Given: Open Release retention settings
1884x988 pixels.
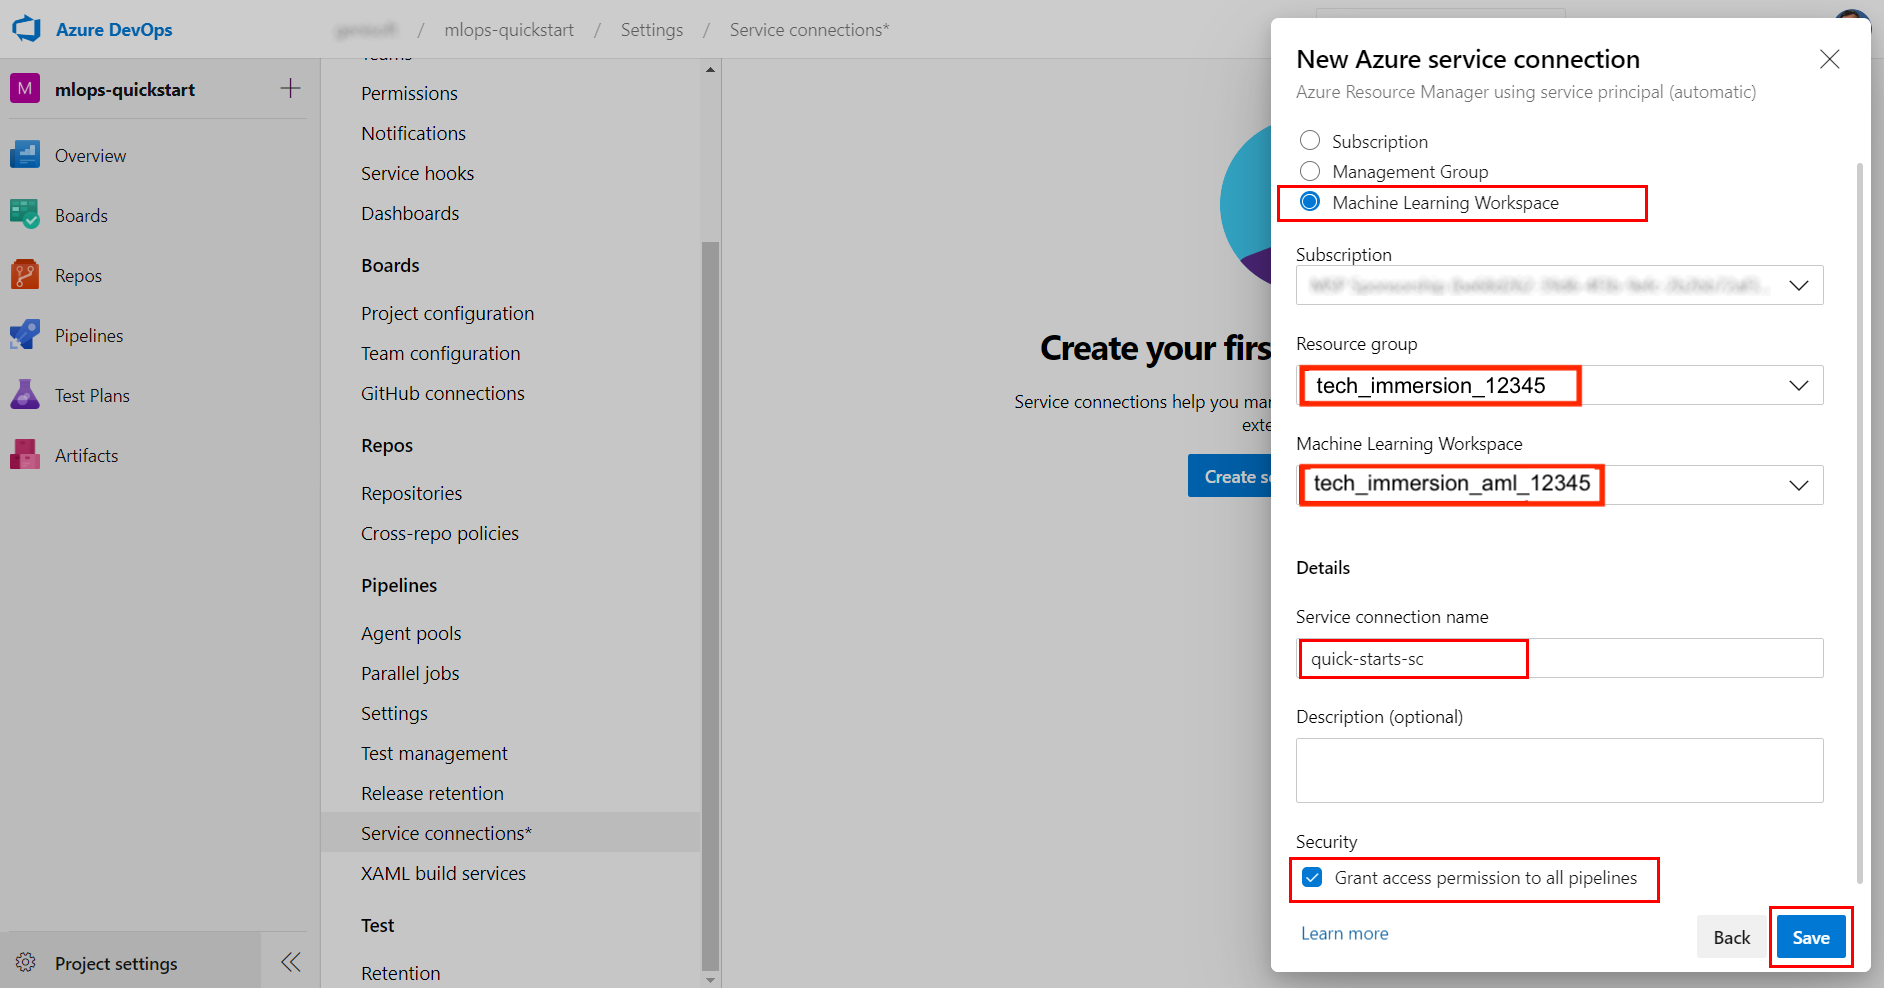Looking at the screenshot, I should pyautogui.click(x=432, y=793).
